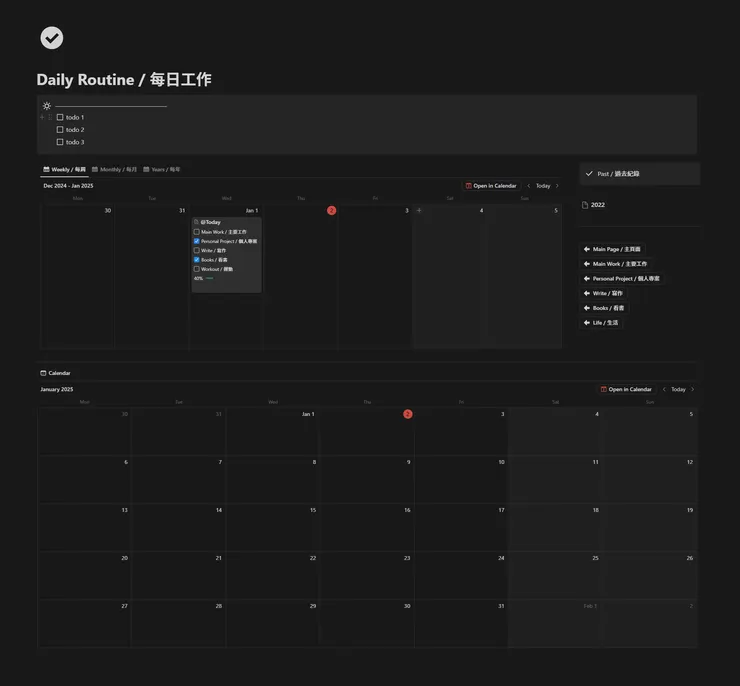Open the Write / 寫作 sidebar link
Image resolution: width=740 pixels, height=686 pixels.
click(604, 293)
